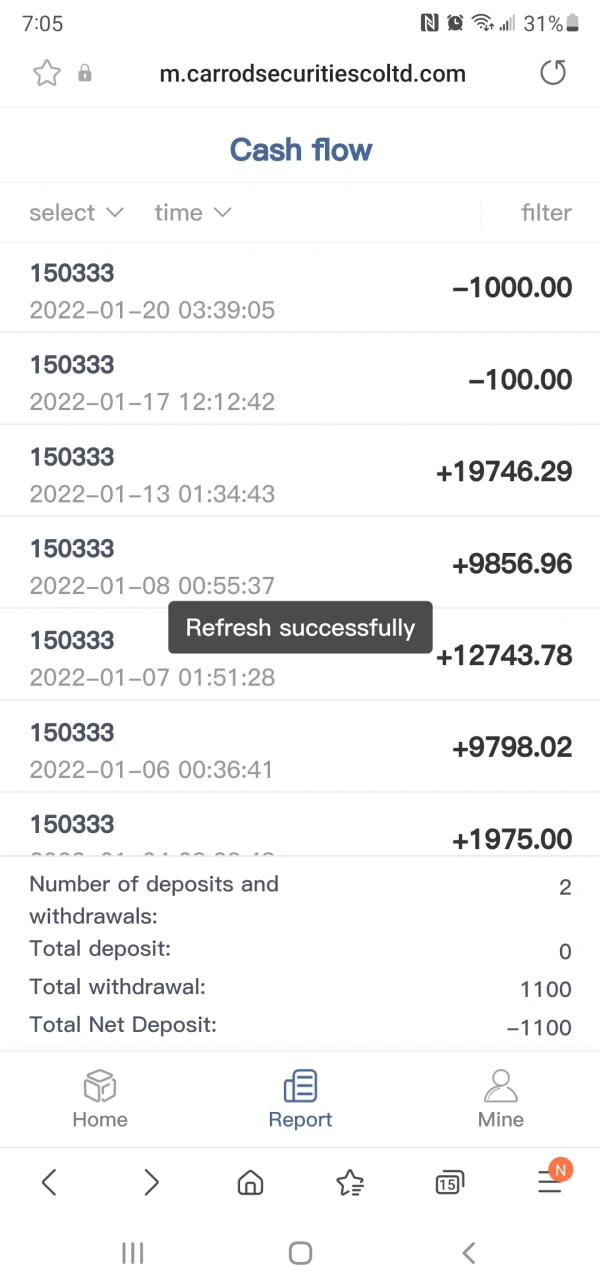Open the time dropdown
The height and width of the screenshot is (1287, 600).
pyautogui.click(x=192, y=212)
